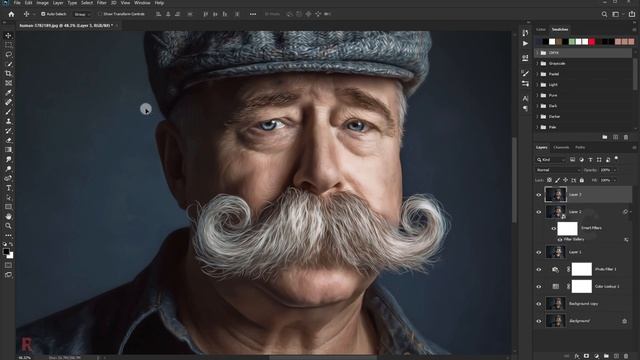Screen dimensions: 640x360
Task: Click Lock all padlock icon in Layers
Action: (x=582, y=180)
